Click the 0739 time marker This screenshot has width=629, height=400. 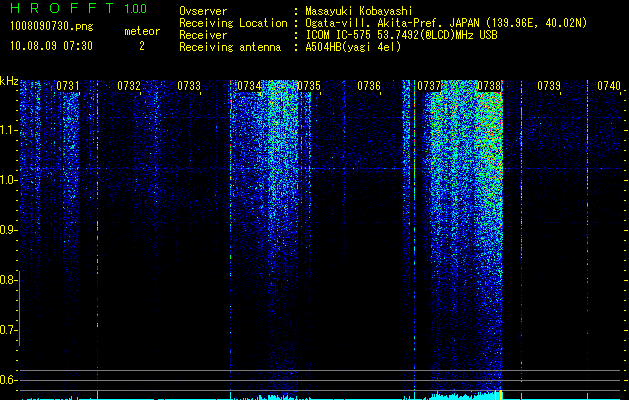tap(549, 86)
